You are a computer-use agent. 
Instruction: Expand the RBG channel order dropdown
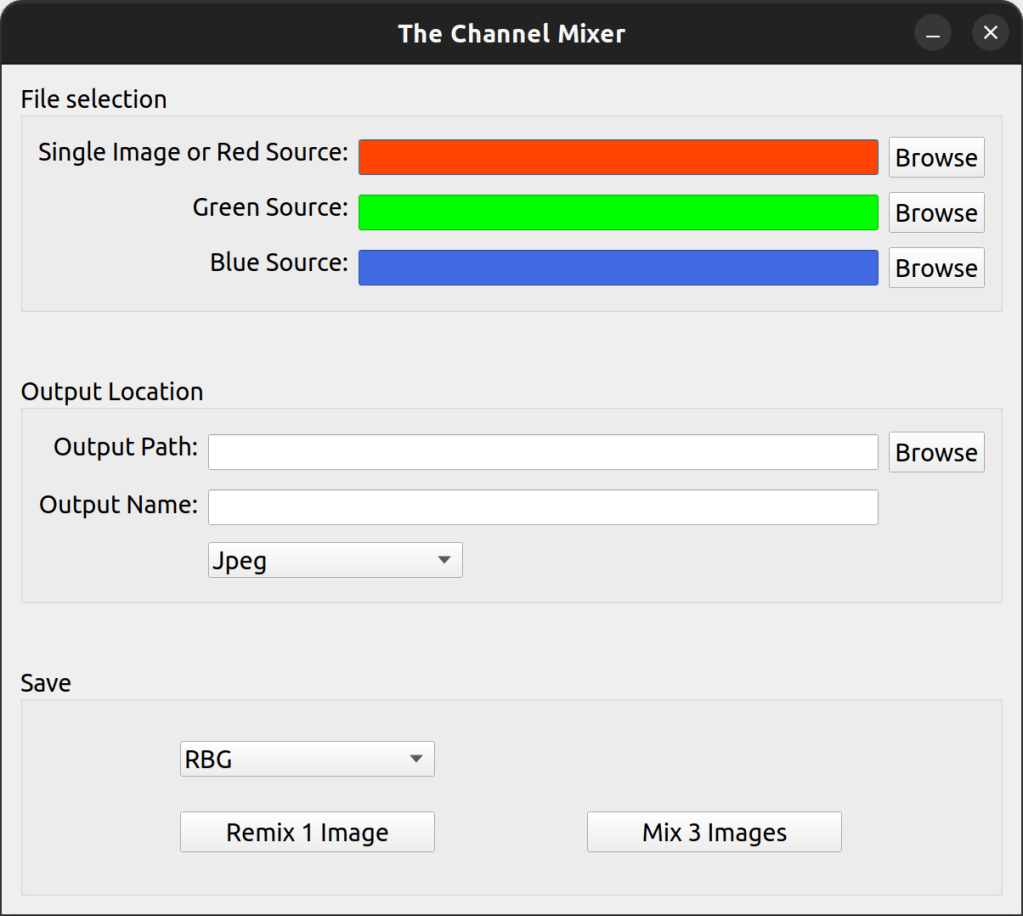click(306, 759)
